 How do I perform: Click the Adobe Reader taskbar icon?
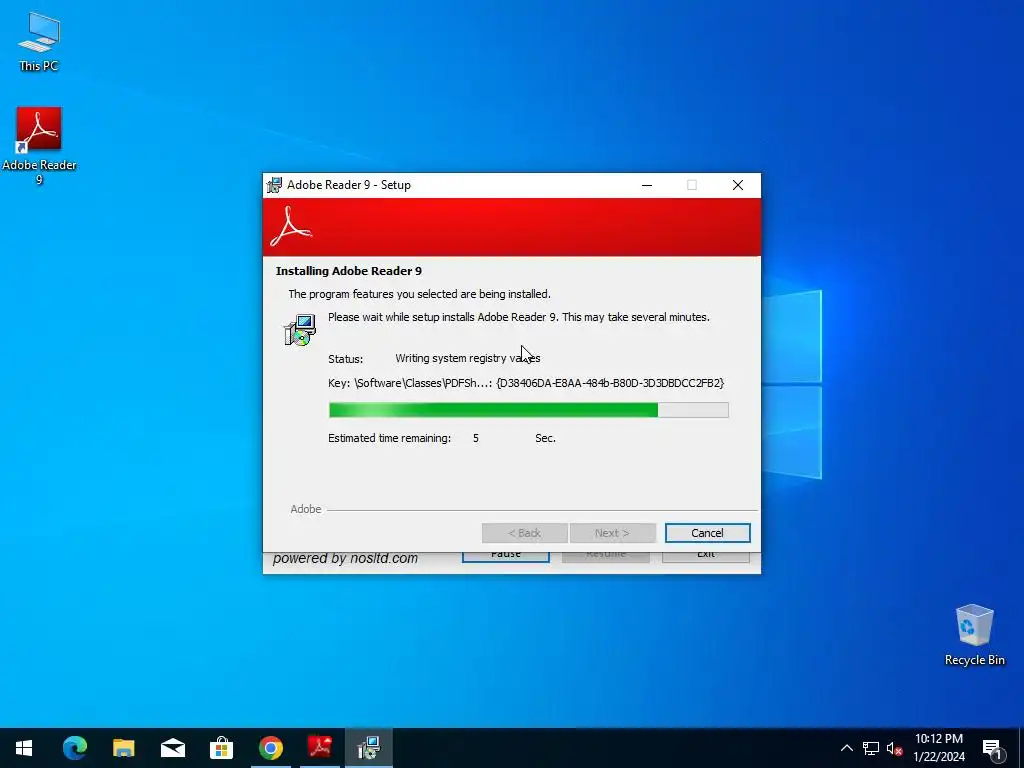pos(320,748)
